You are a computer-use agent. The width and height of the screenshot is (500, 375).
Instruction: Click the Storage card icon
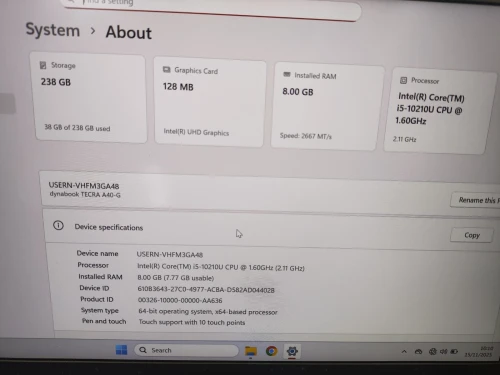[43, 65]
